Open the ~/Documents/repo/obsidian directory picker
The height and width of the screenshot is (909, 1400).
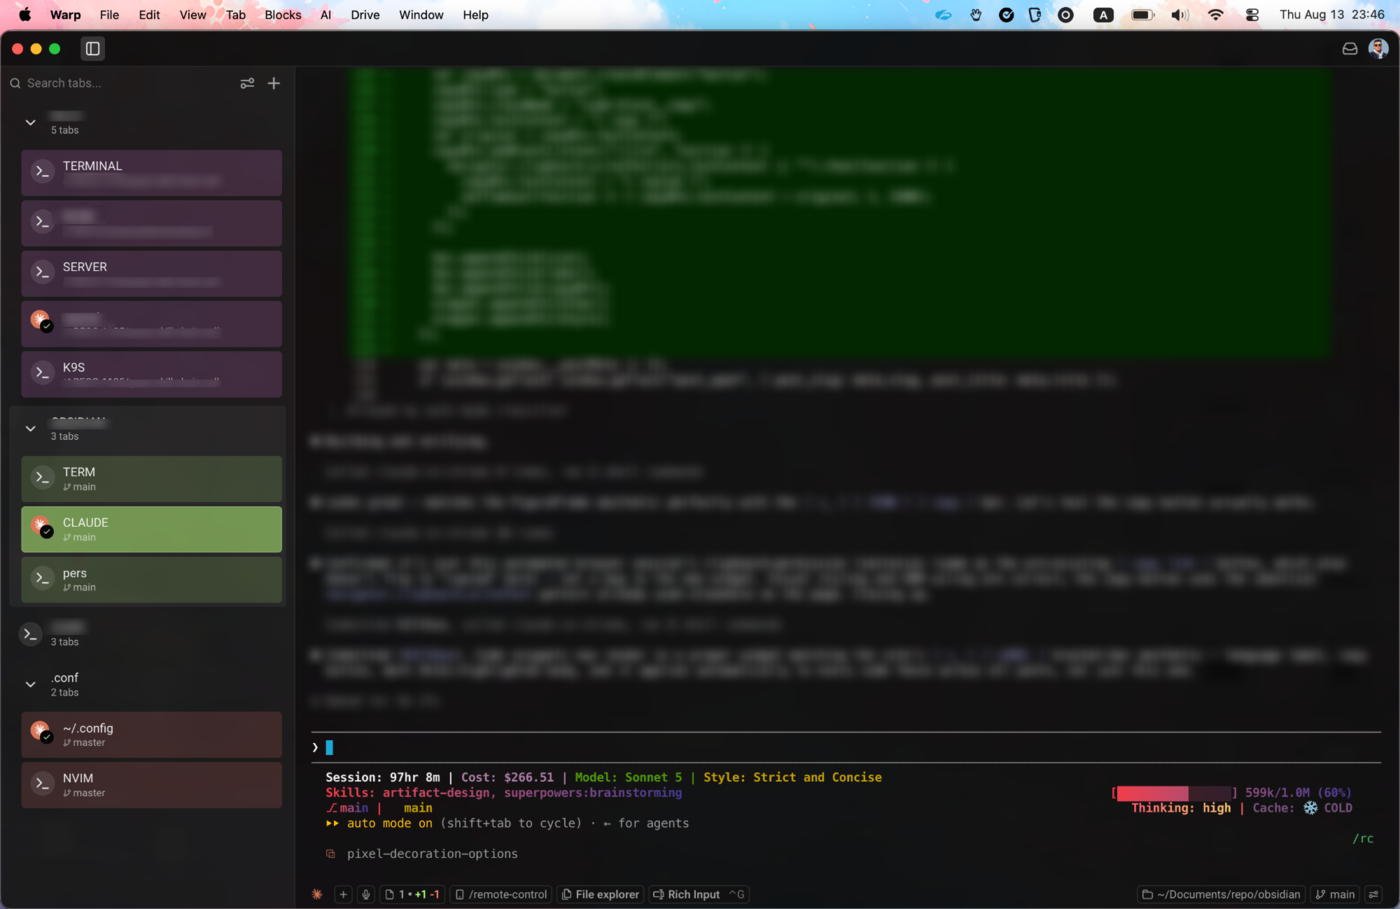pos(1222,894)
